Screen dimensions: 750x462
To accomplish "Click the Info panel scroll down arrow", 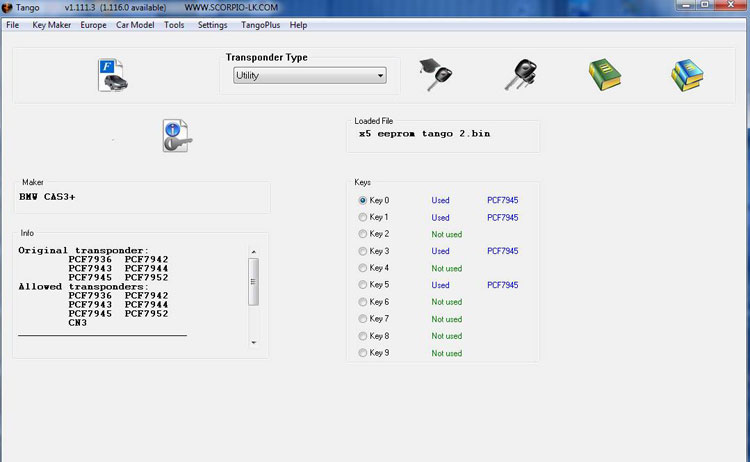I will (x=254, y=342).
